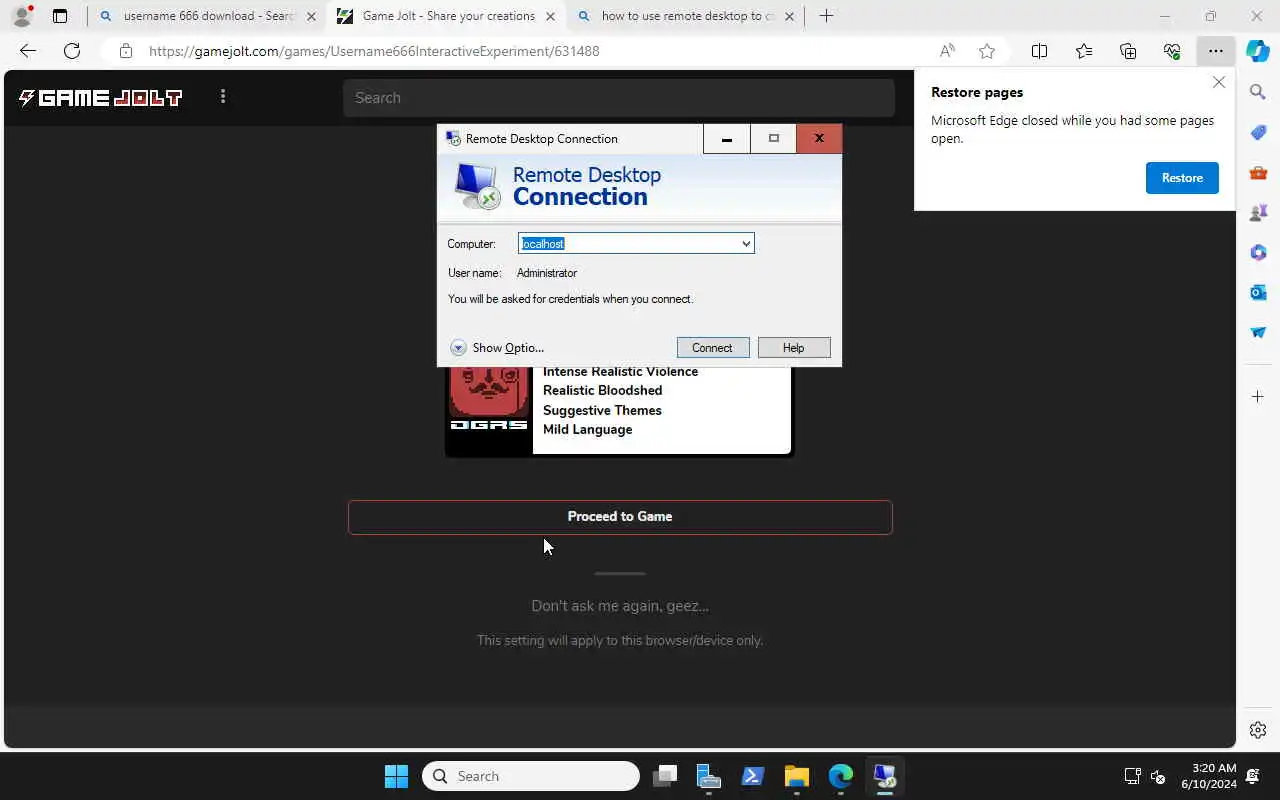Open PowerShell from the taskbar
Image resolution: width=1280 pixels, height=800 pixels.
pyautogui.click(x=753, y=776)
